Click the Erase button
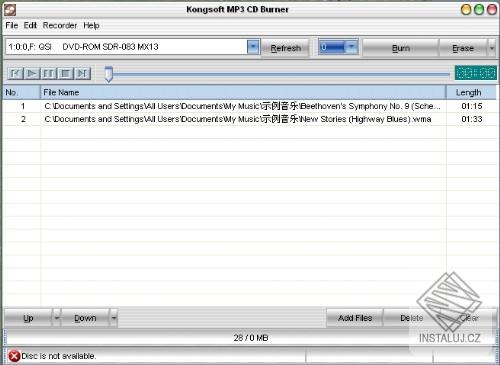The height and width of the screenshot is (365, 500). coord(463,48)
